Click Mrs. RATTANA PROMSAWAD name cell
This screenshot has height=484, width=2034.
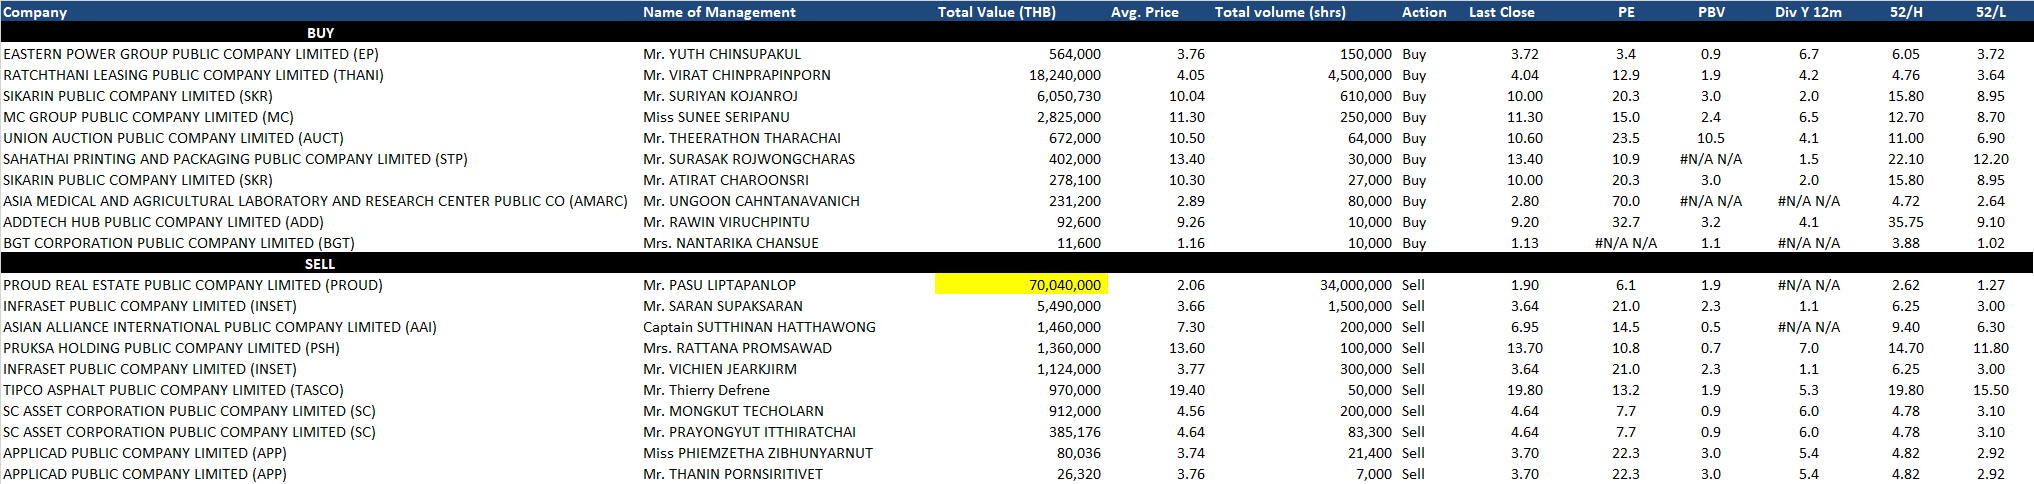pyautogui.click(x=737, y=348)
